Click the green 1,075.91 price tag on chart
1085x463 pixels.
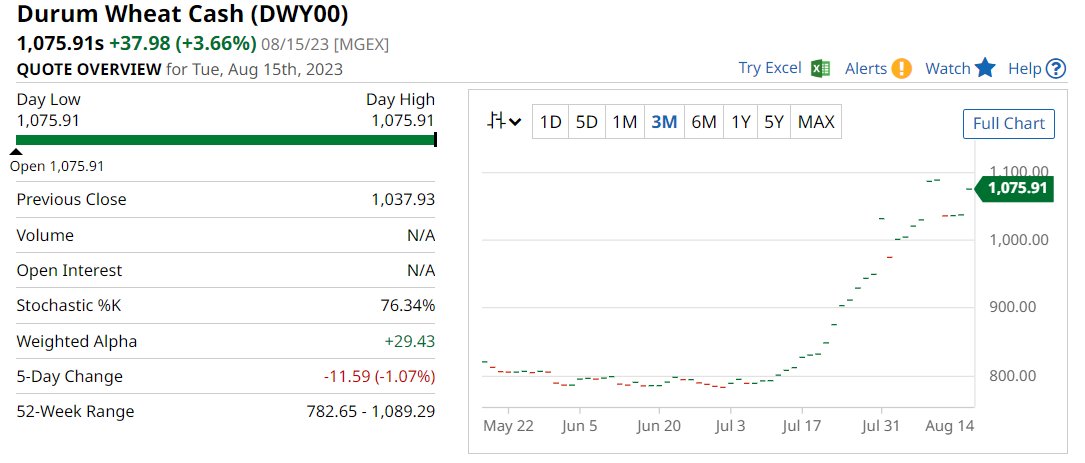coord(1014,188)
